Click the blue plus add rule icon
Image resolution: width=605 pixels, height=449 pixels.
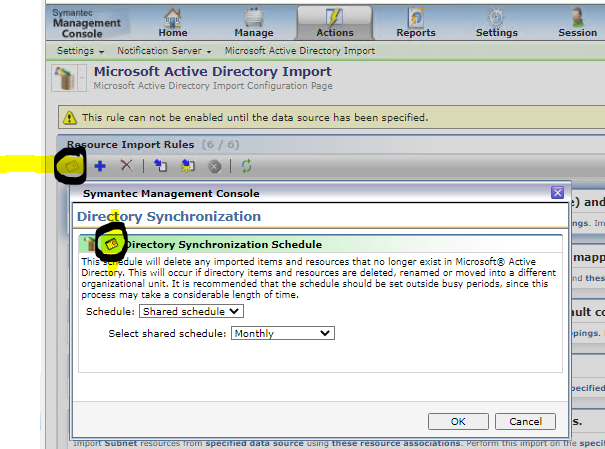pyautogui.click(x=100, y=166)
